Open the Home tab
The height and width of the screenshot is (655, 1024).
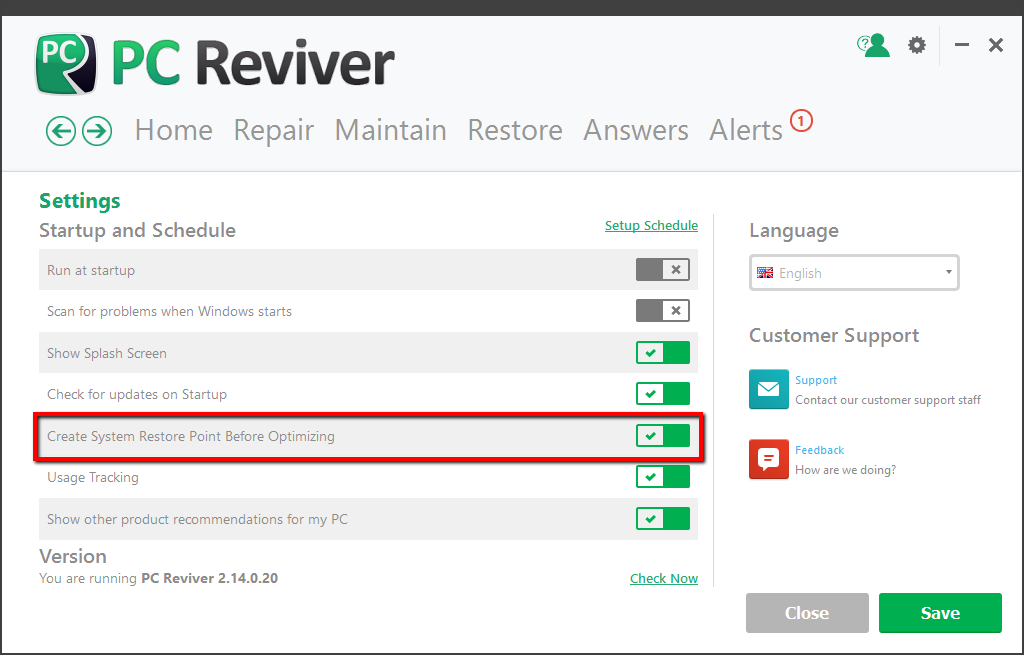(174, 130)
